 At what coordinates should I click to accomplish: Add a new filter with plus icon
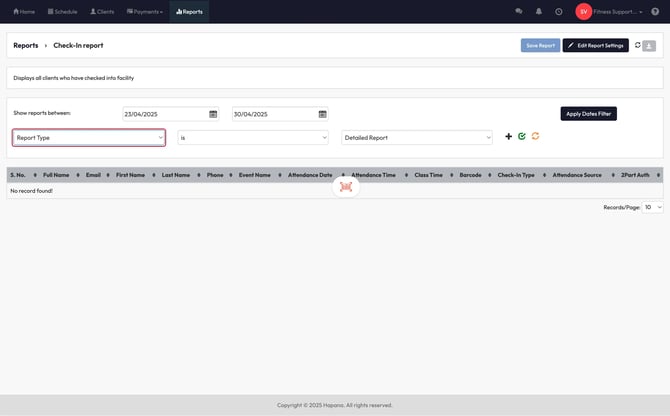point(508,137)
